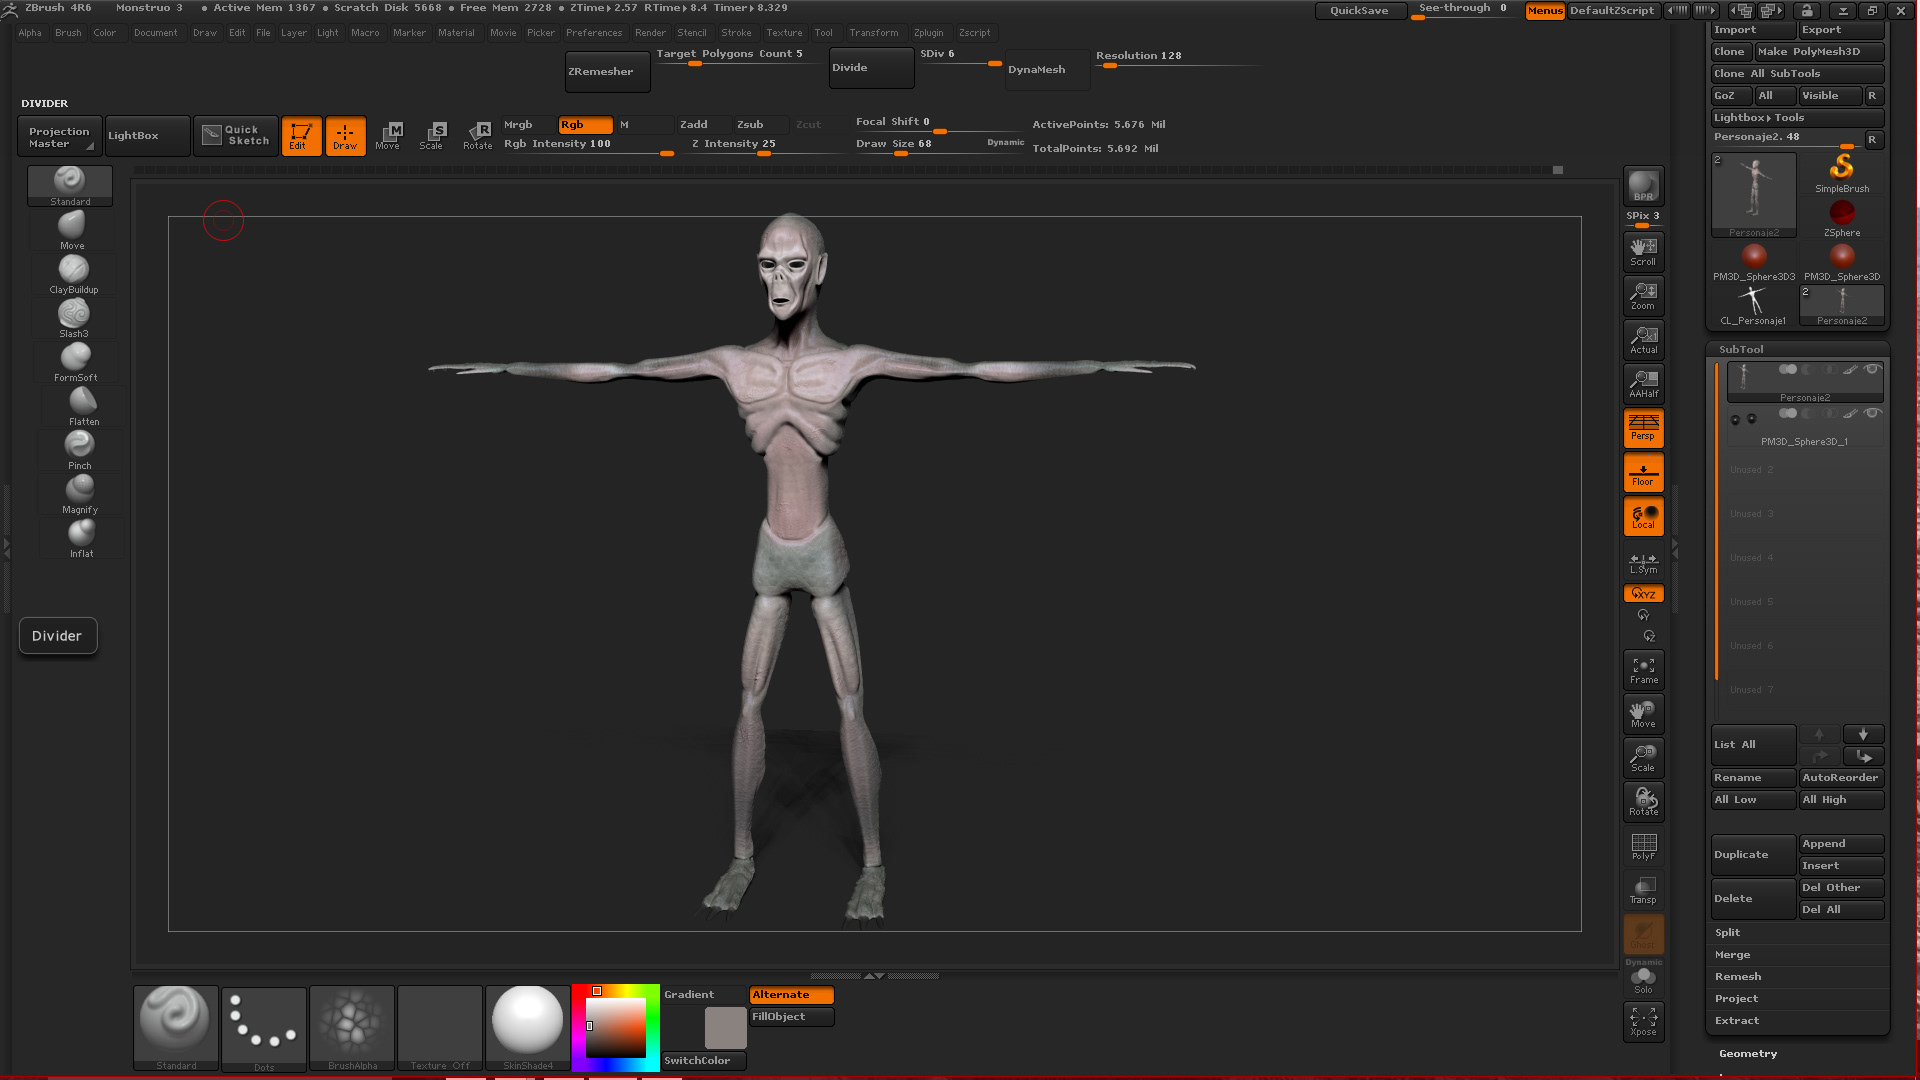1920x1080 pixels.
Task: Collapse the SubTool palette section
Action: coord(1741,350)
